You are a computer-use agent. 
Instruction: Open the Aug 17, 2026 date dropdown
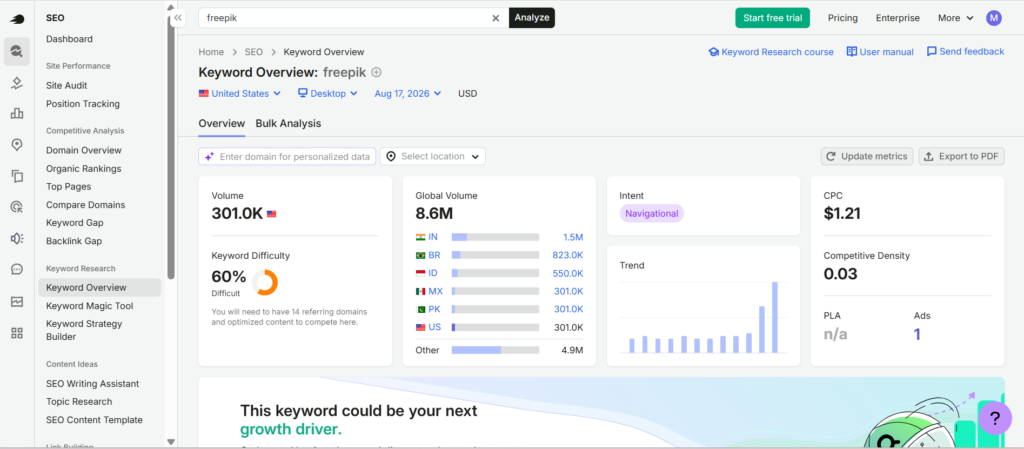(x=408, y=93)
